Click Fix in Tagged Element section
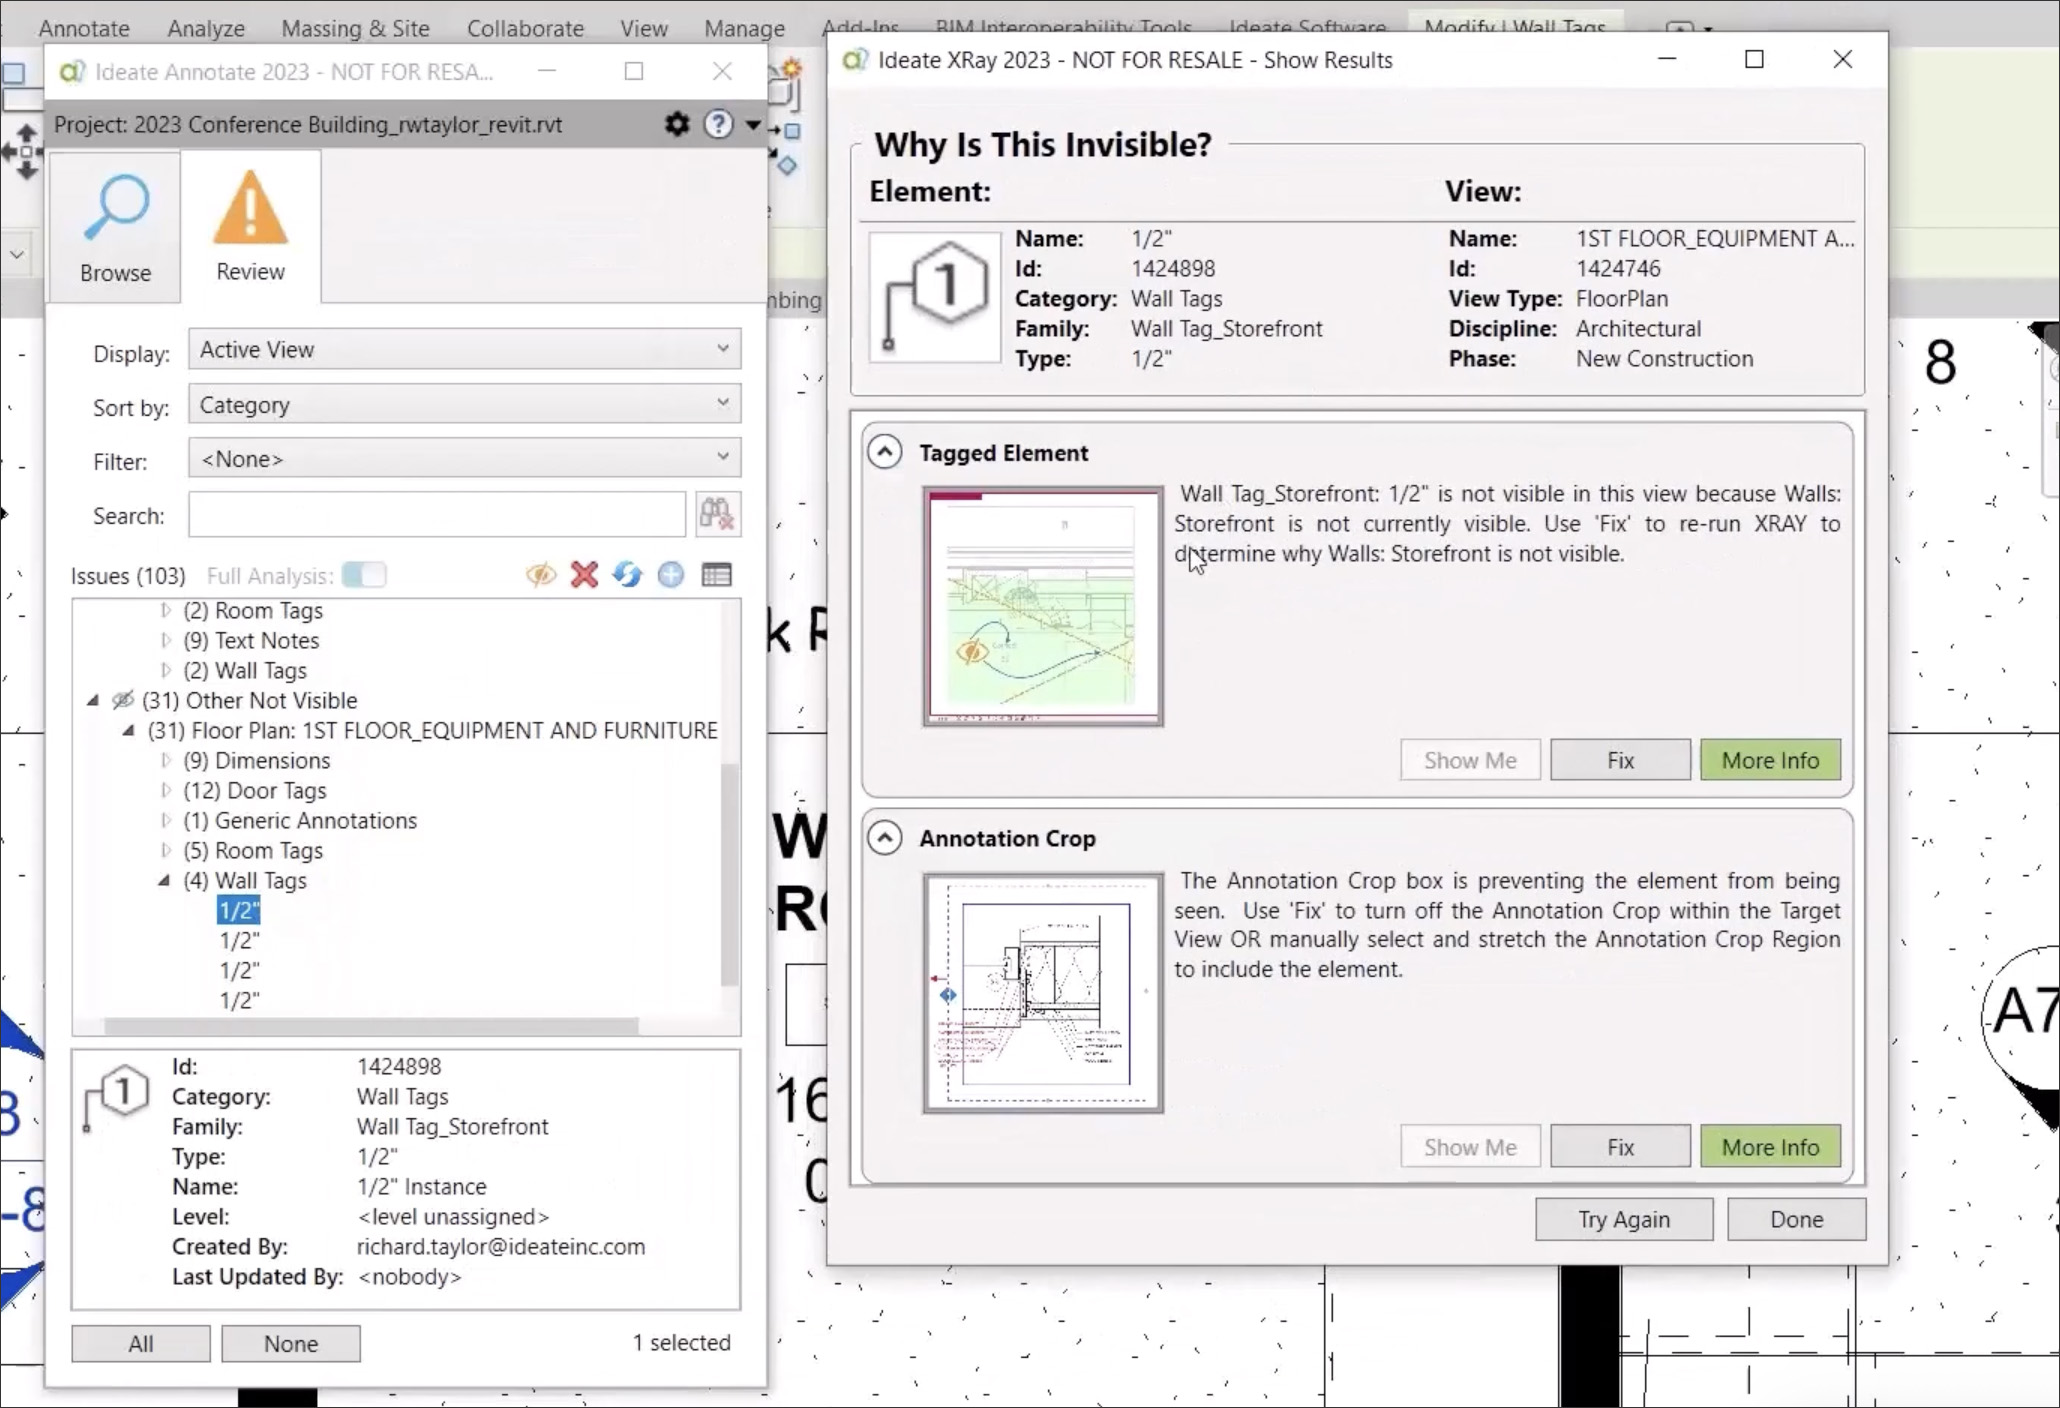 point(1620,760)
